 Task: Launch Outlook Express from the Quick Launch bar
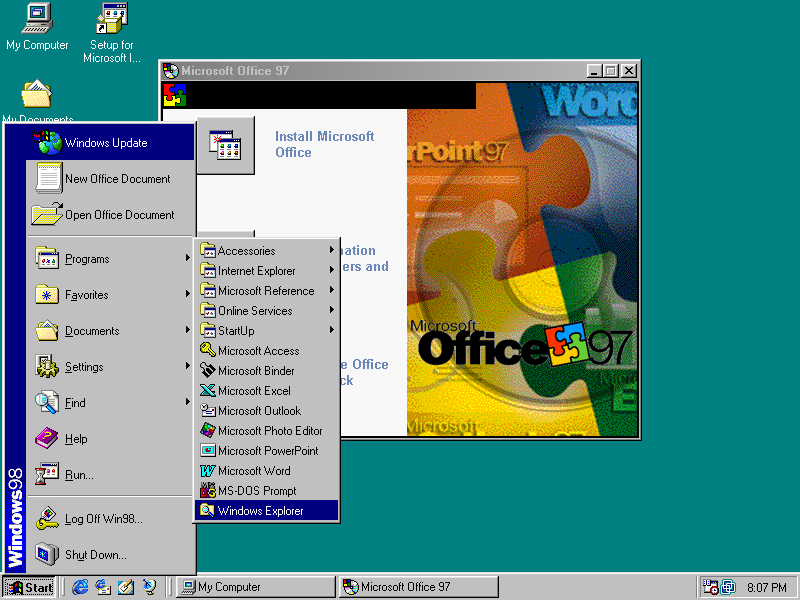[x=104, y=587]
